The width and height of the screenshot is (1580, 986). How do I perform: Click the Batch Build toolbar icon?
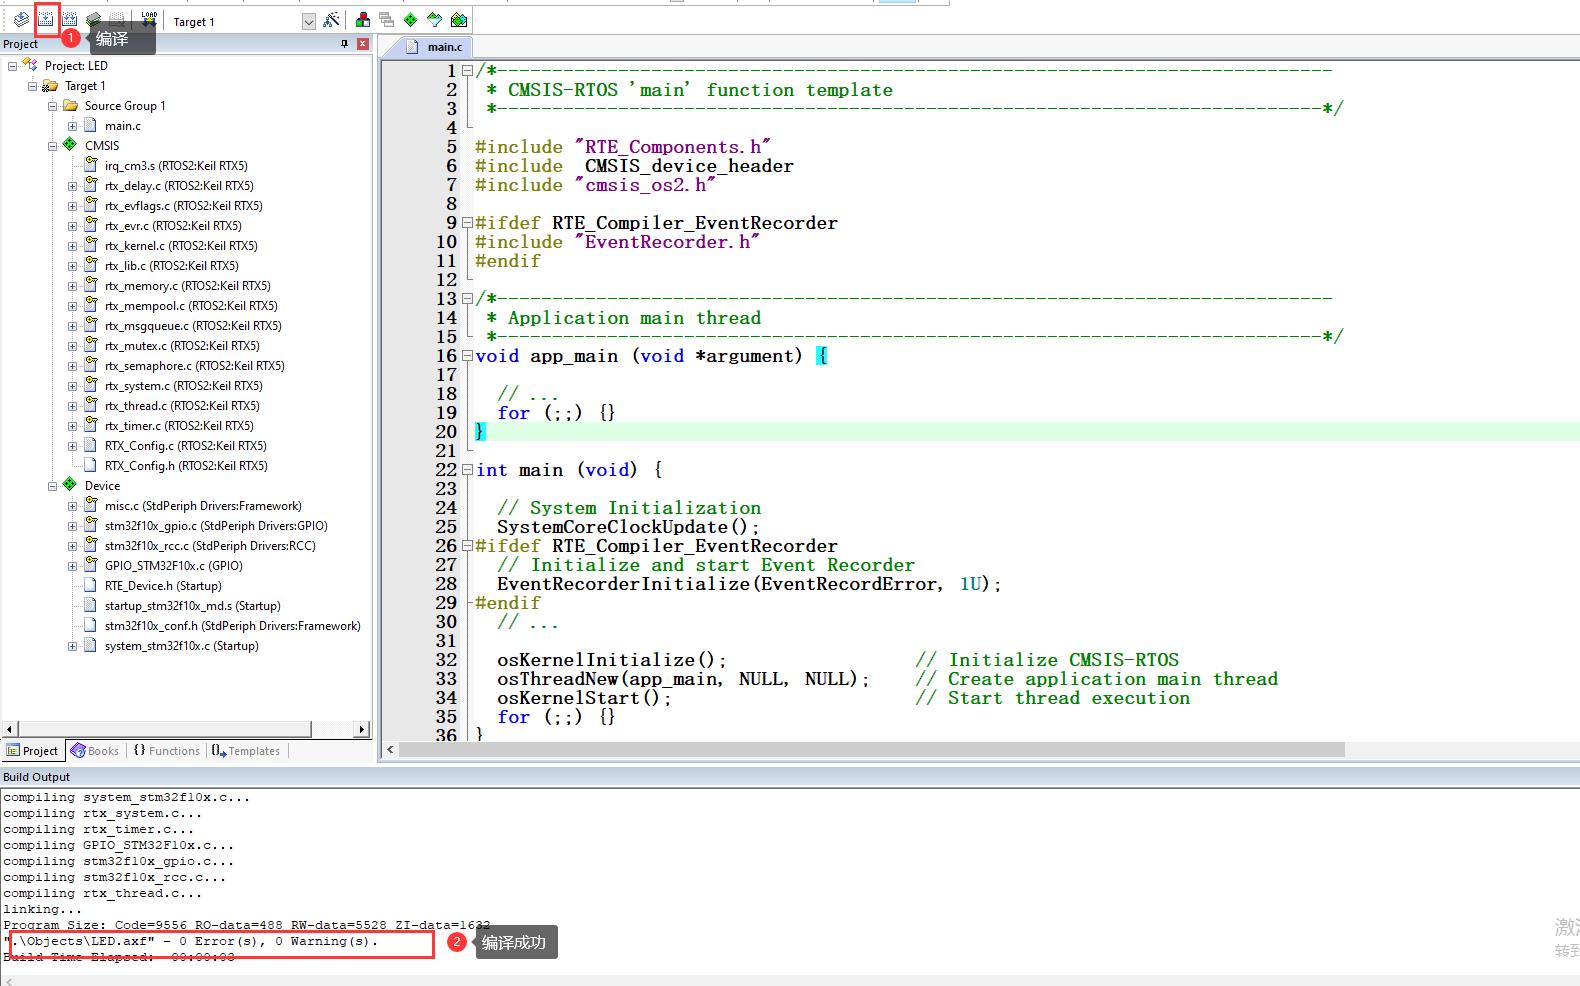[94, 19]
